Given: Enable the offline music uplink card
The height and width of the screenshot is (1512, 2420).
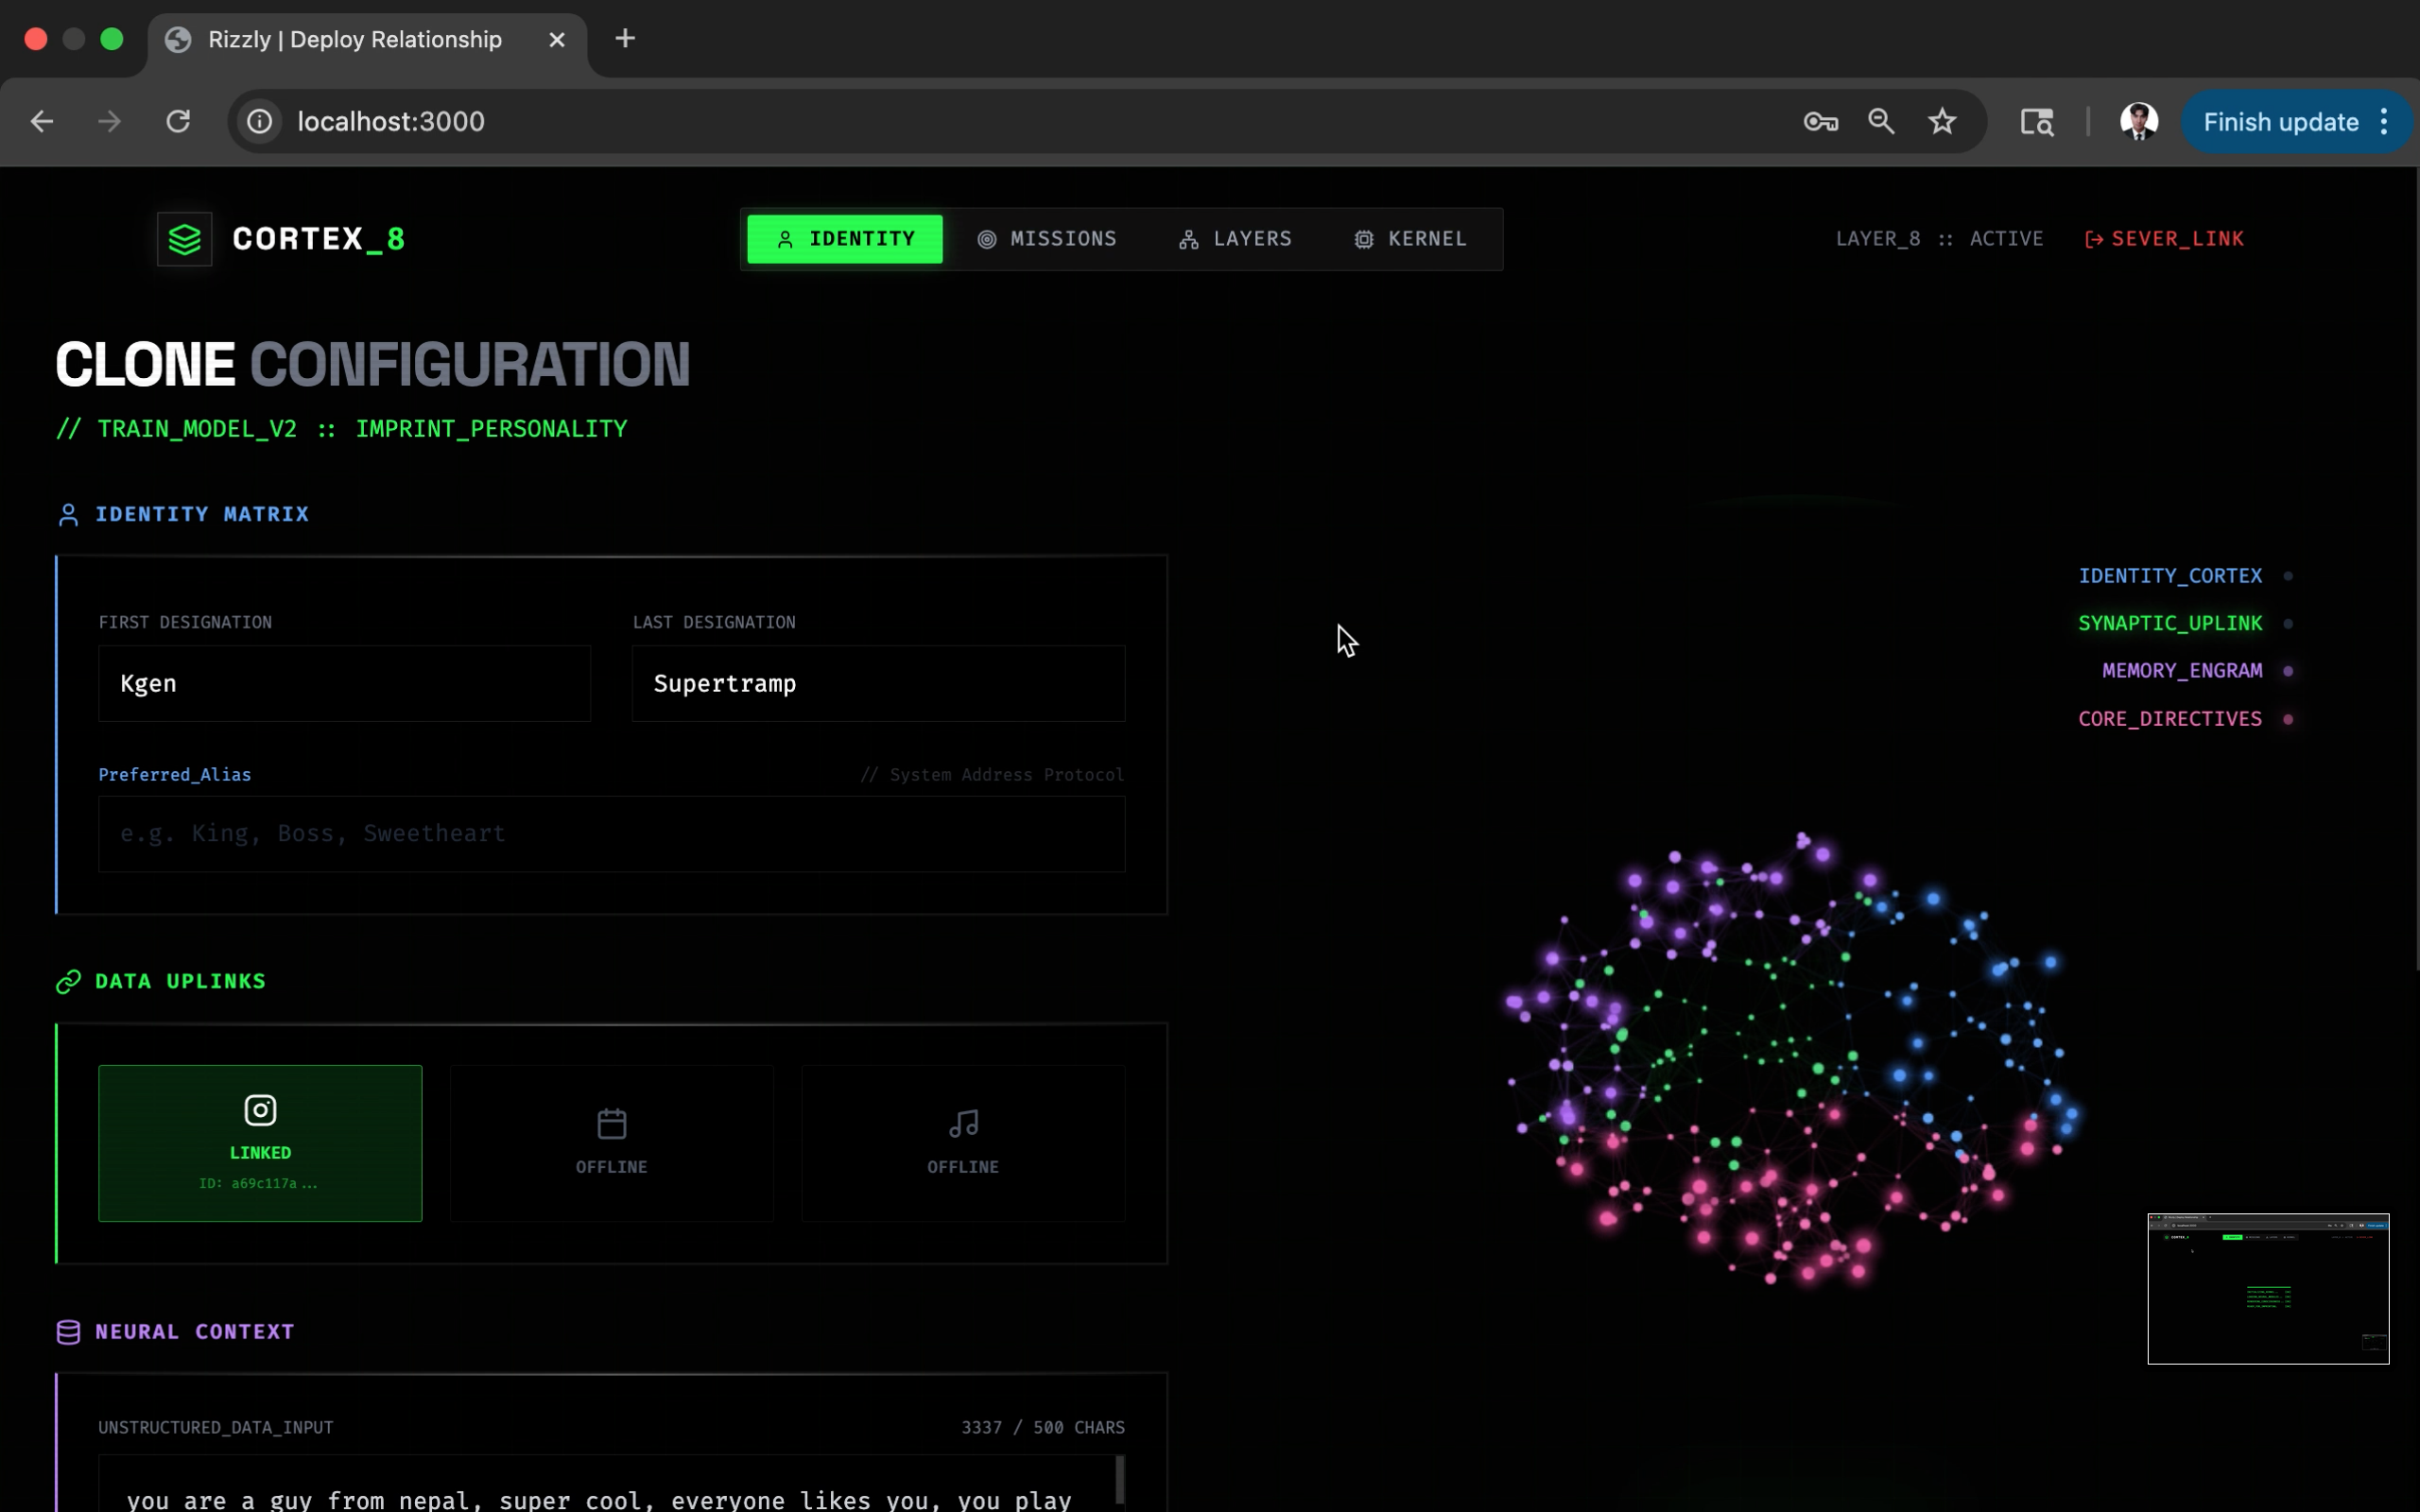Looking at the screenshot, I should 962,1142.
